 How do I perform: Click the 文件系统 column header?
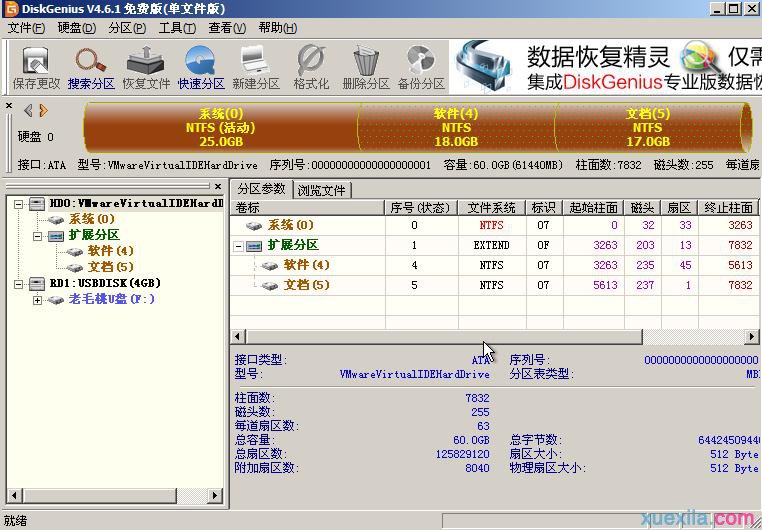492,208
